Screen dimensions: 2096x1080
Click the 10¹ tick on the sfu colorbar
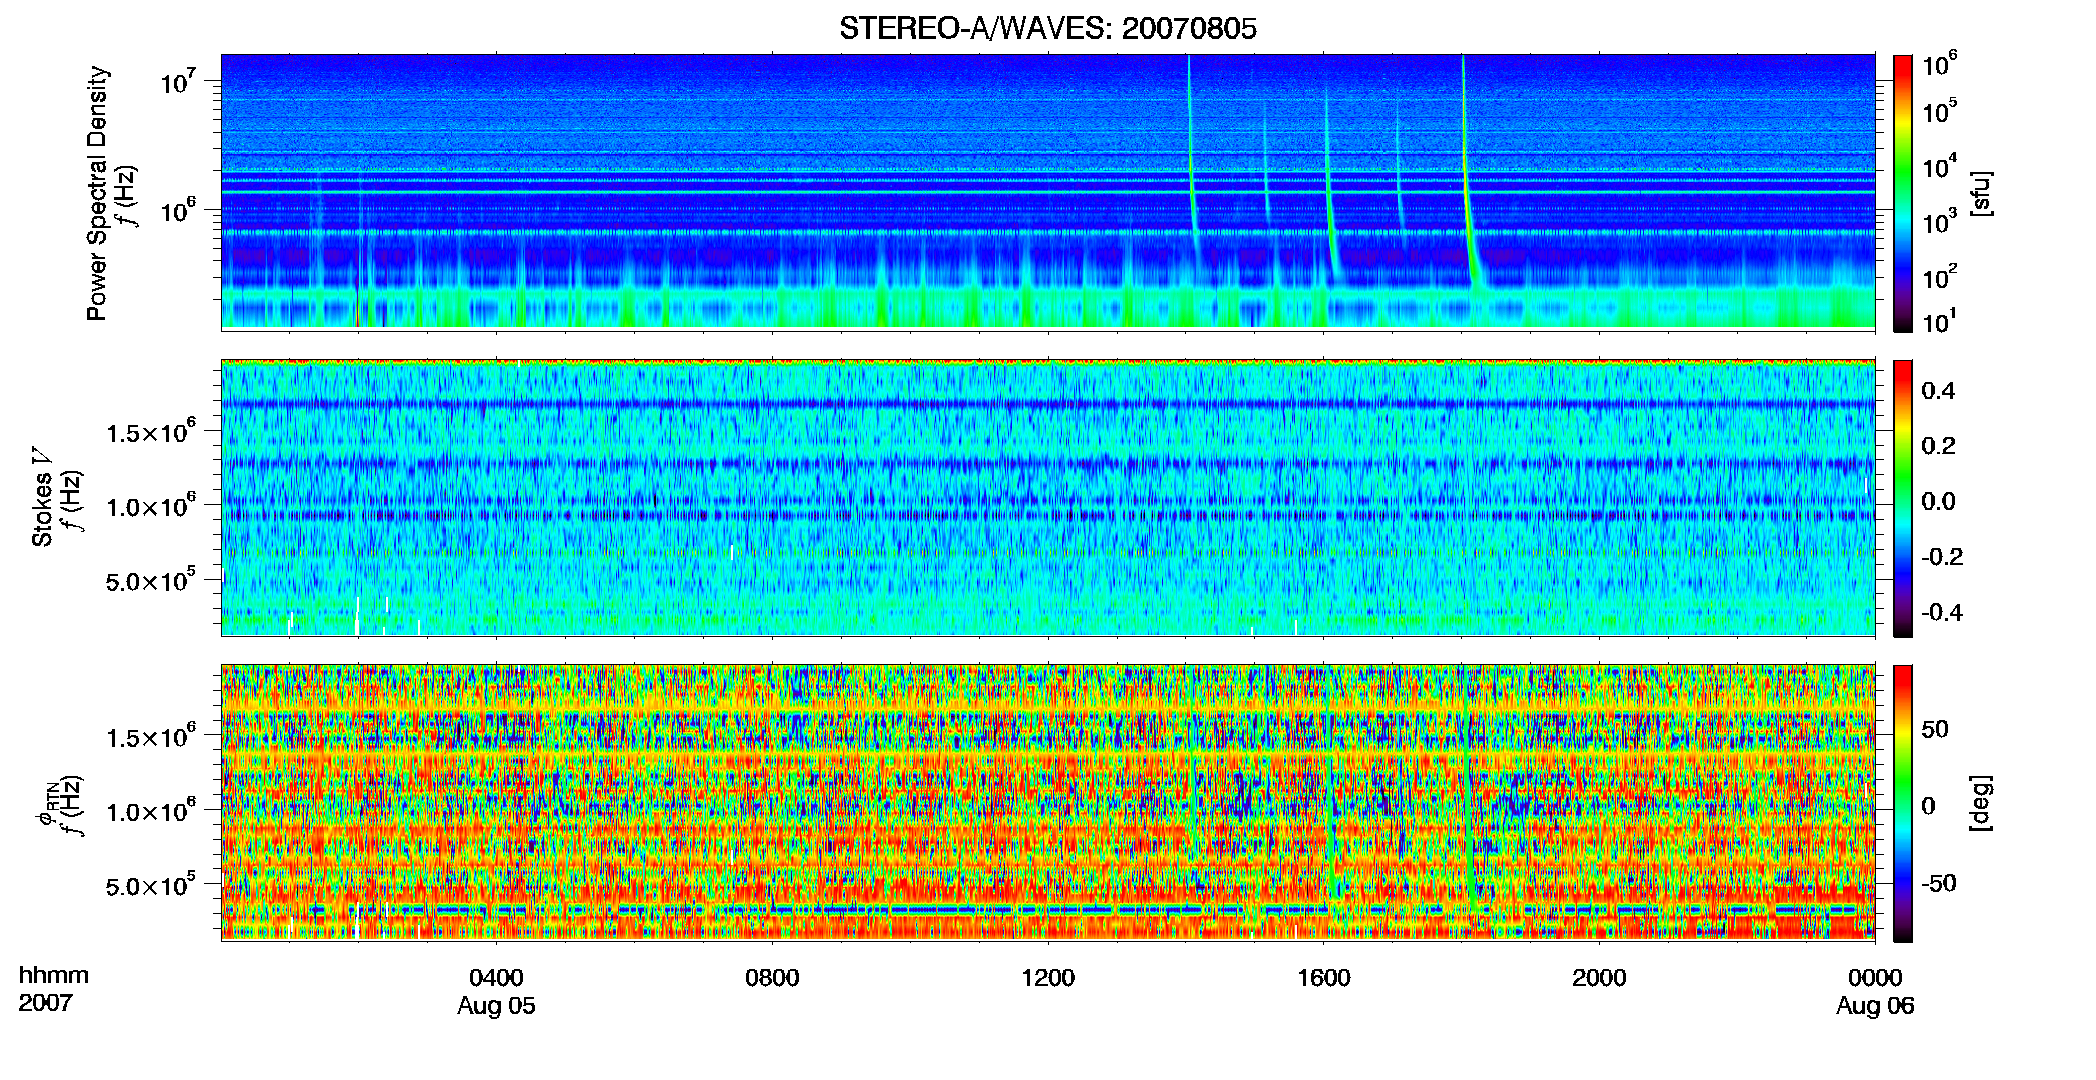(x=1940, y=322)
